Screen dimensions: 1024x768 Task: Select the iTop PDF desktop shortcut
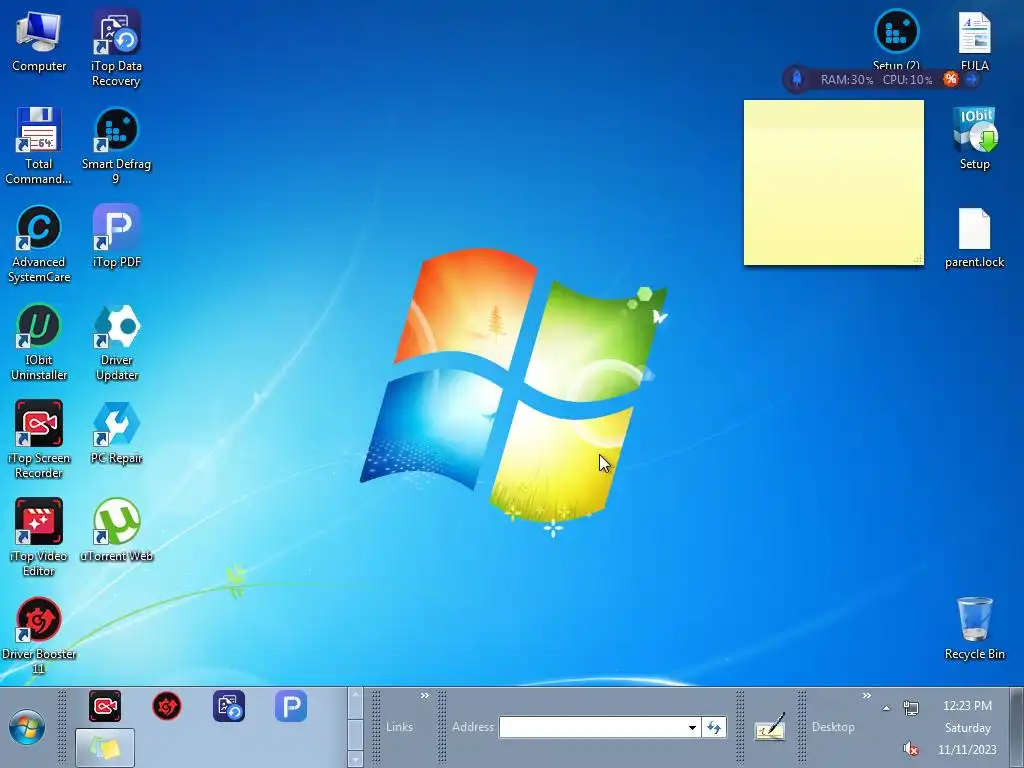pyautogui.click(x=116, y=236)
